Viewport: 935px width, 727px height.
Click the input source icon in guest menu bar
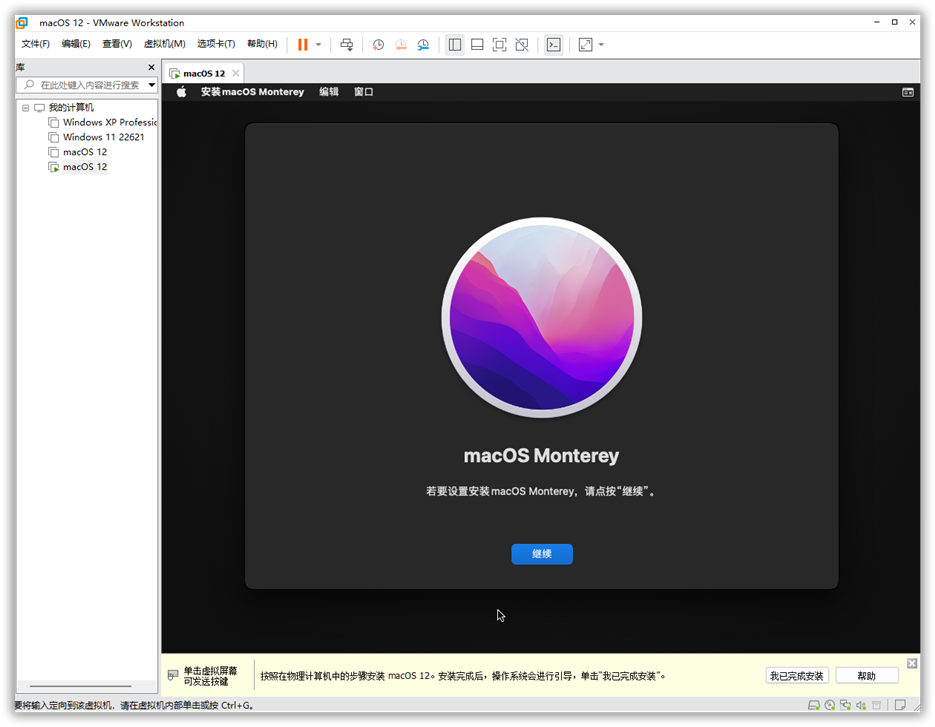(908, 92)
